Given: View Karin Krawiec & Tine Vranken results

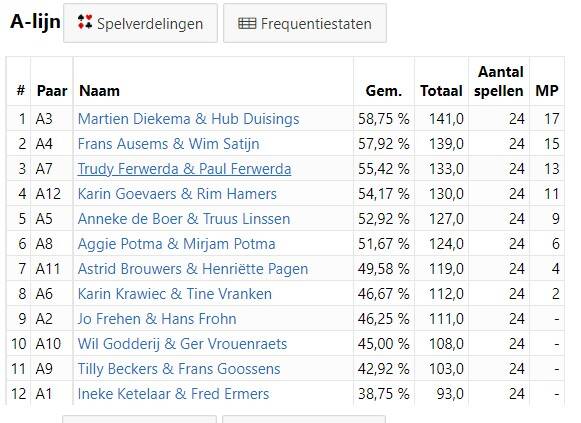Looking at the screenshot, I should pos(175,294).
